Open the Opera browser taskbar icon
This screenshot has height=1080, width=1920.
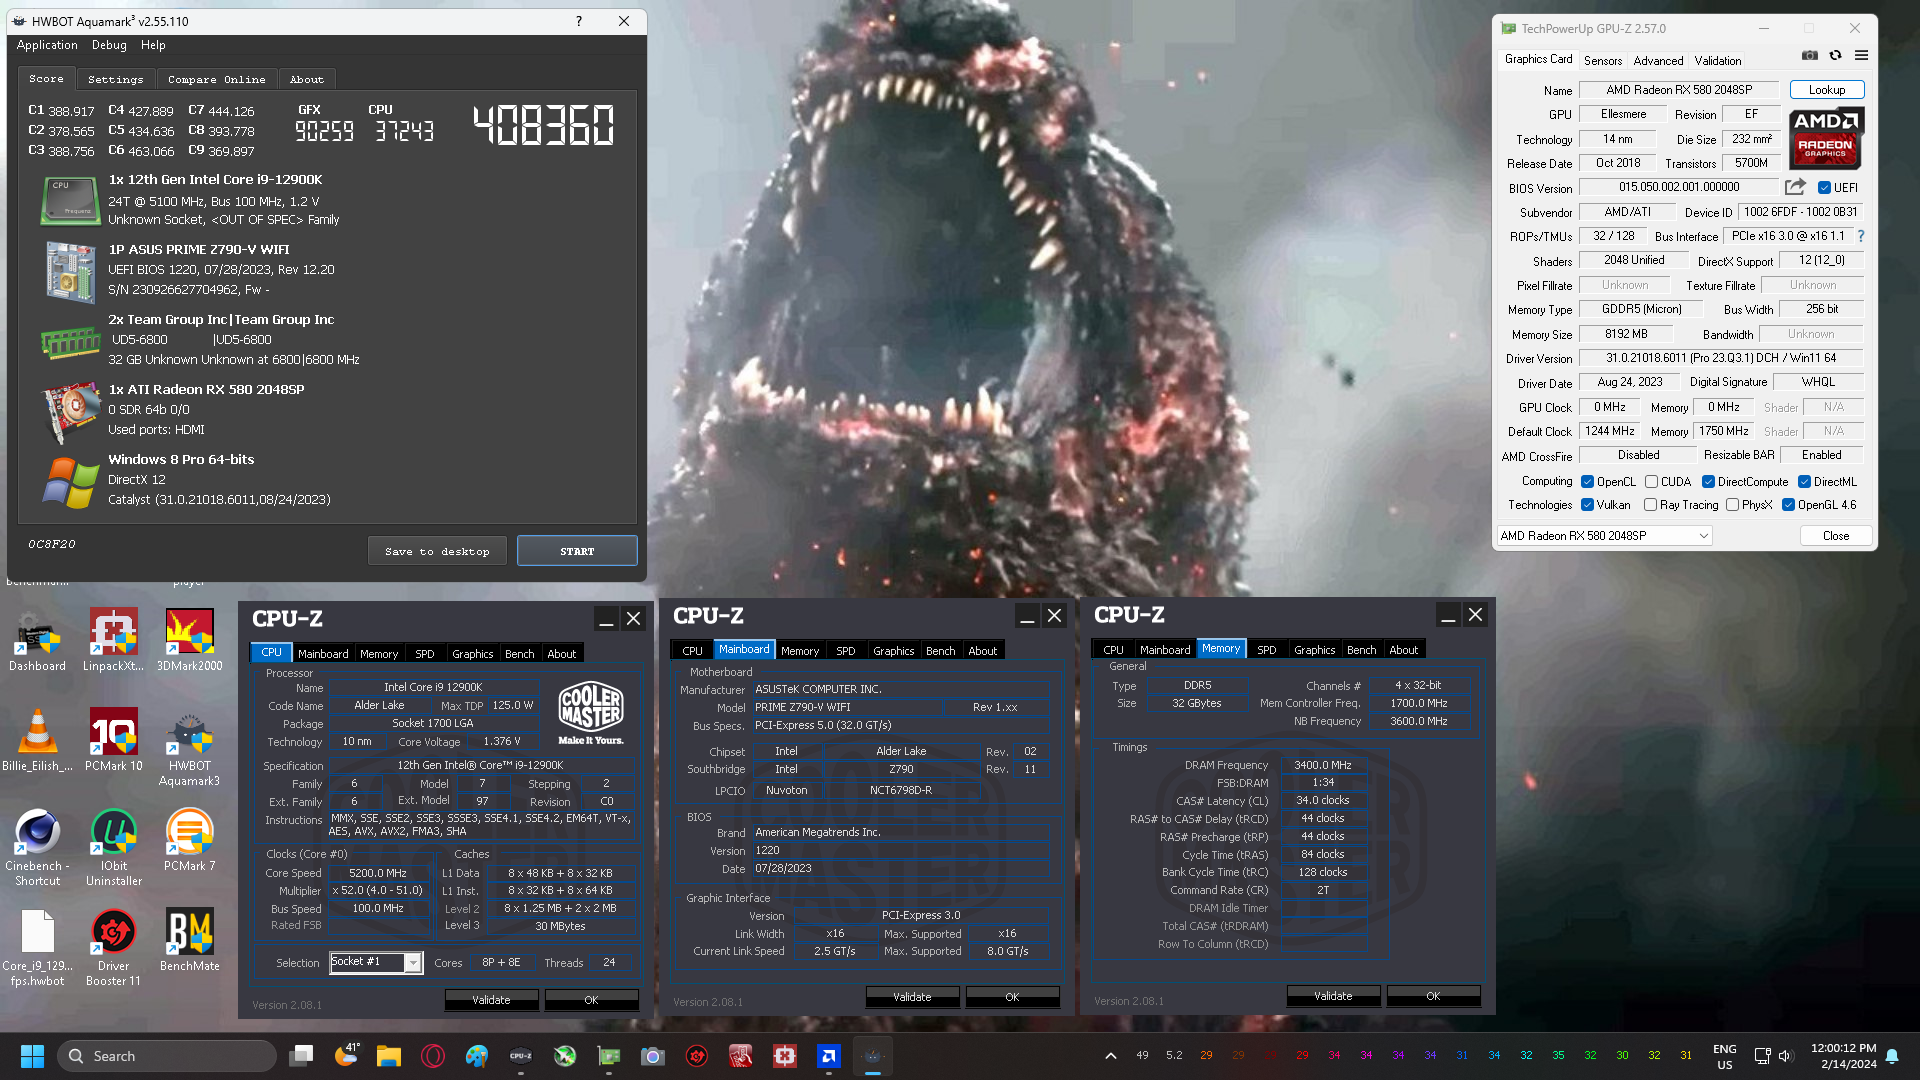tap(433, 1056)
